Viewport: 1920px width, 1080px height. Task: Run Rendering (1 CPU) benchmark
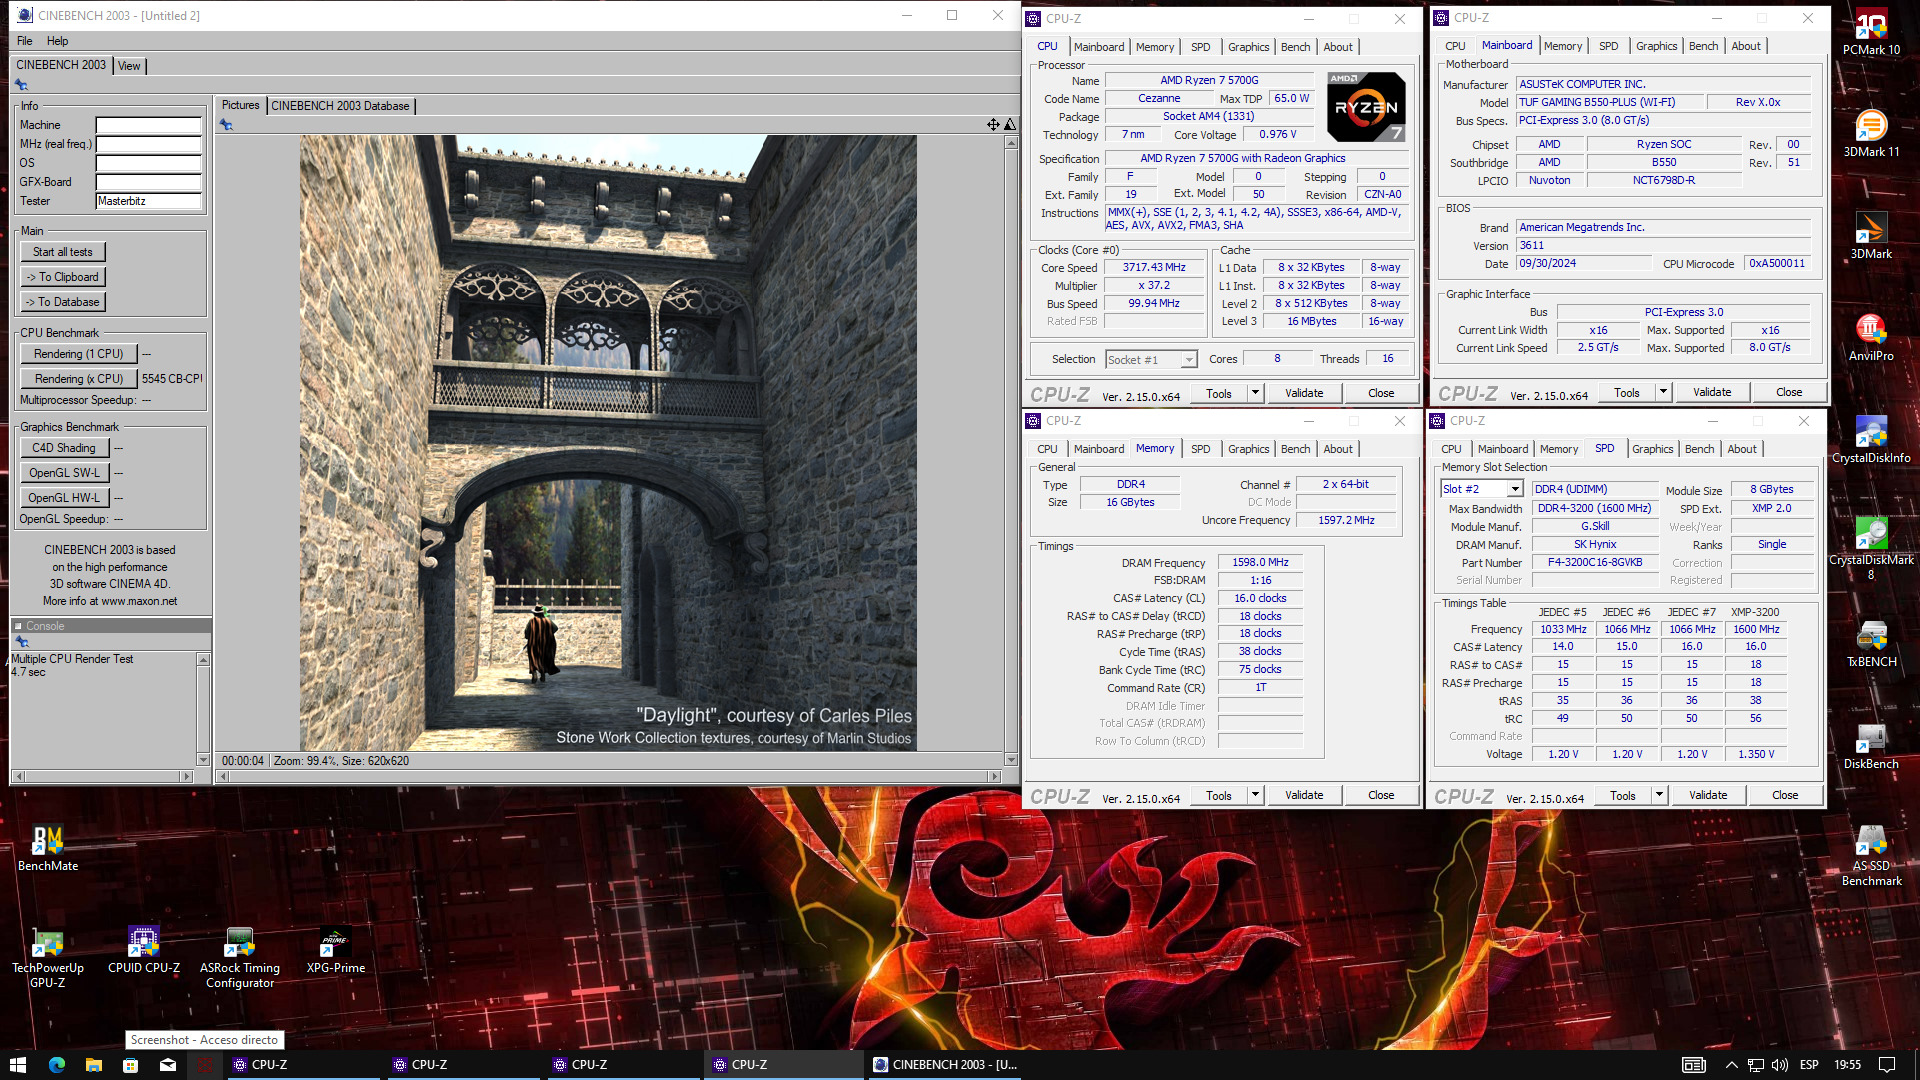coord(78,354)
